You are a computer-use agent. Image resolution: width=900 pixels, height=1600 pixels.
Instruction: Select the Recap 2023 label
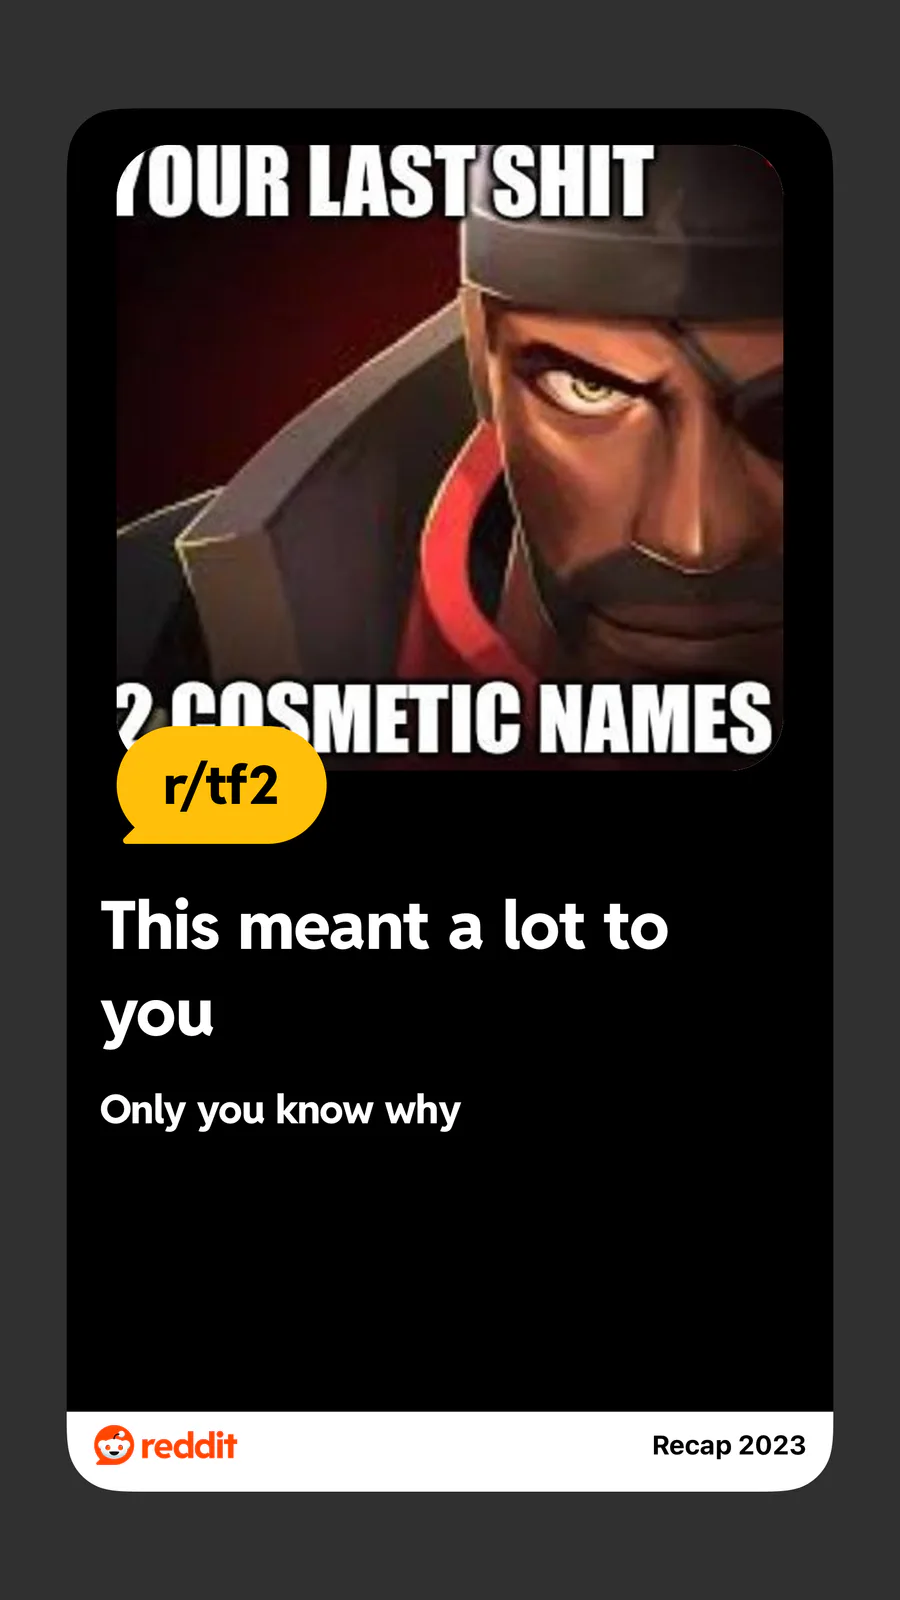pyautogui.click(x=729, y=1445)
